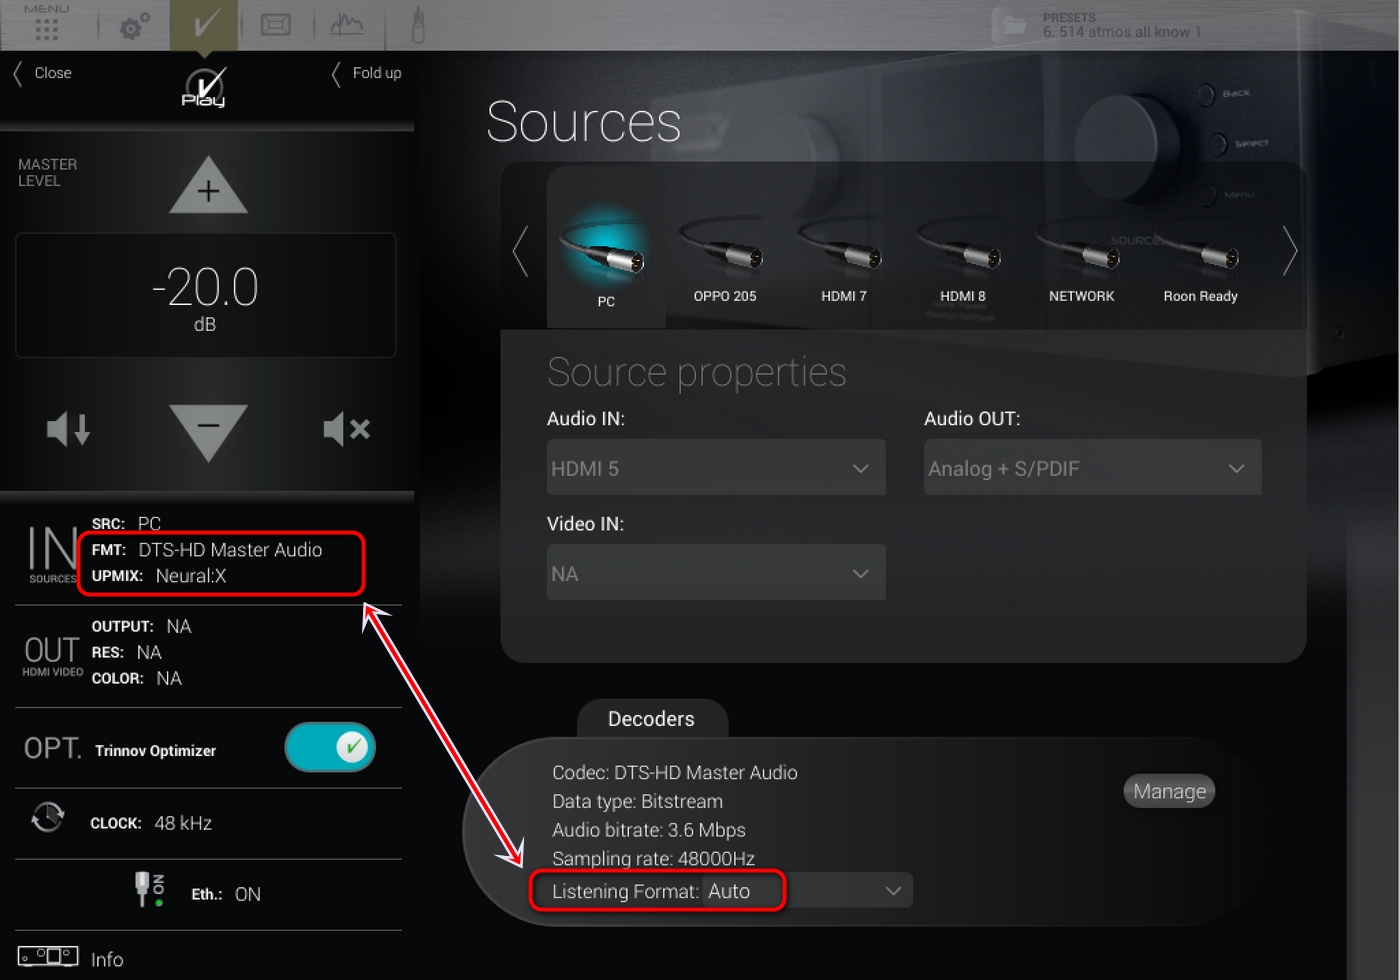The height and width of the screenshot is (980, 1400).
Task: Click preset name '6. 514 atmos all know 1'
Action: pyautogui.click(x=1121, y=32)
